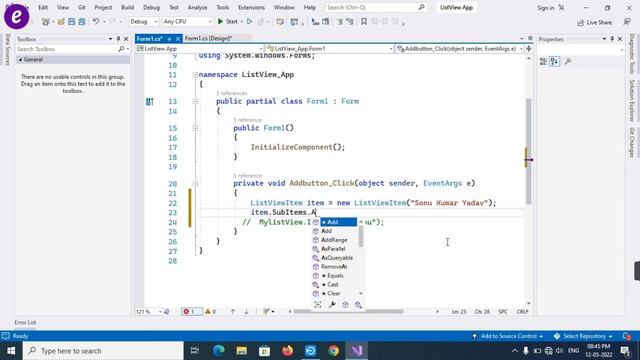
Task: Click Add to Source Control button
Action: click(x=508, y=336)
